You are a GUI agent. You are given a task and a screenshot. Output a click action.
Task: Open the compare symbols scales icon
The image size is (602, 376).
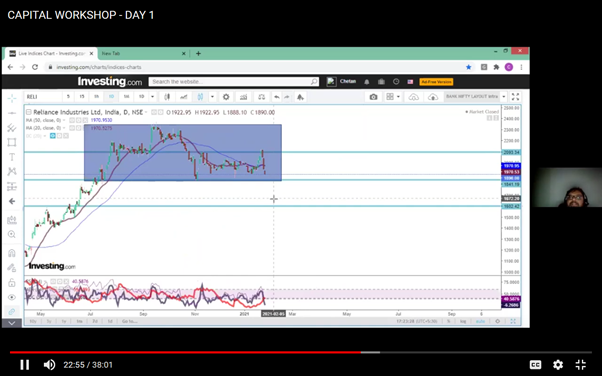click(x=261, y=97)
